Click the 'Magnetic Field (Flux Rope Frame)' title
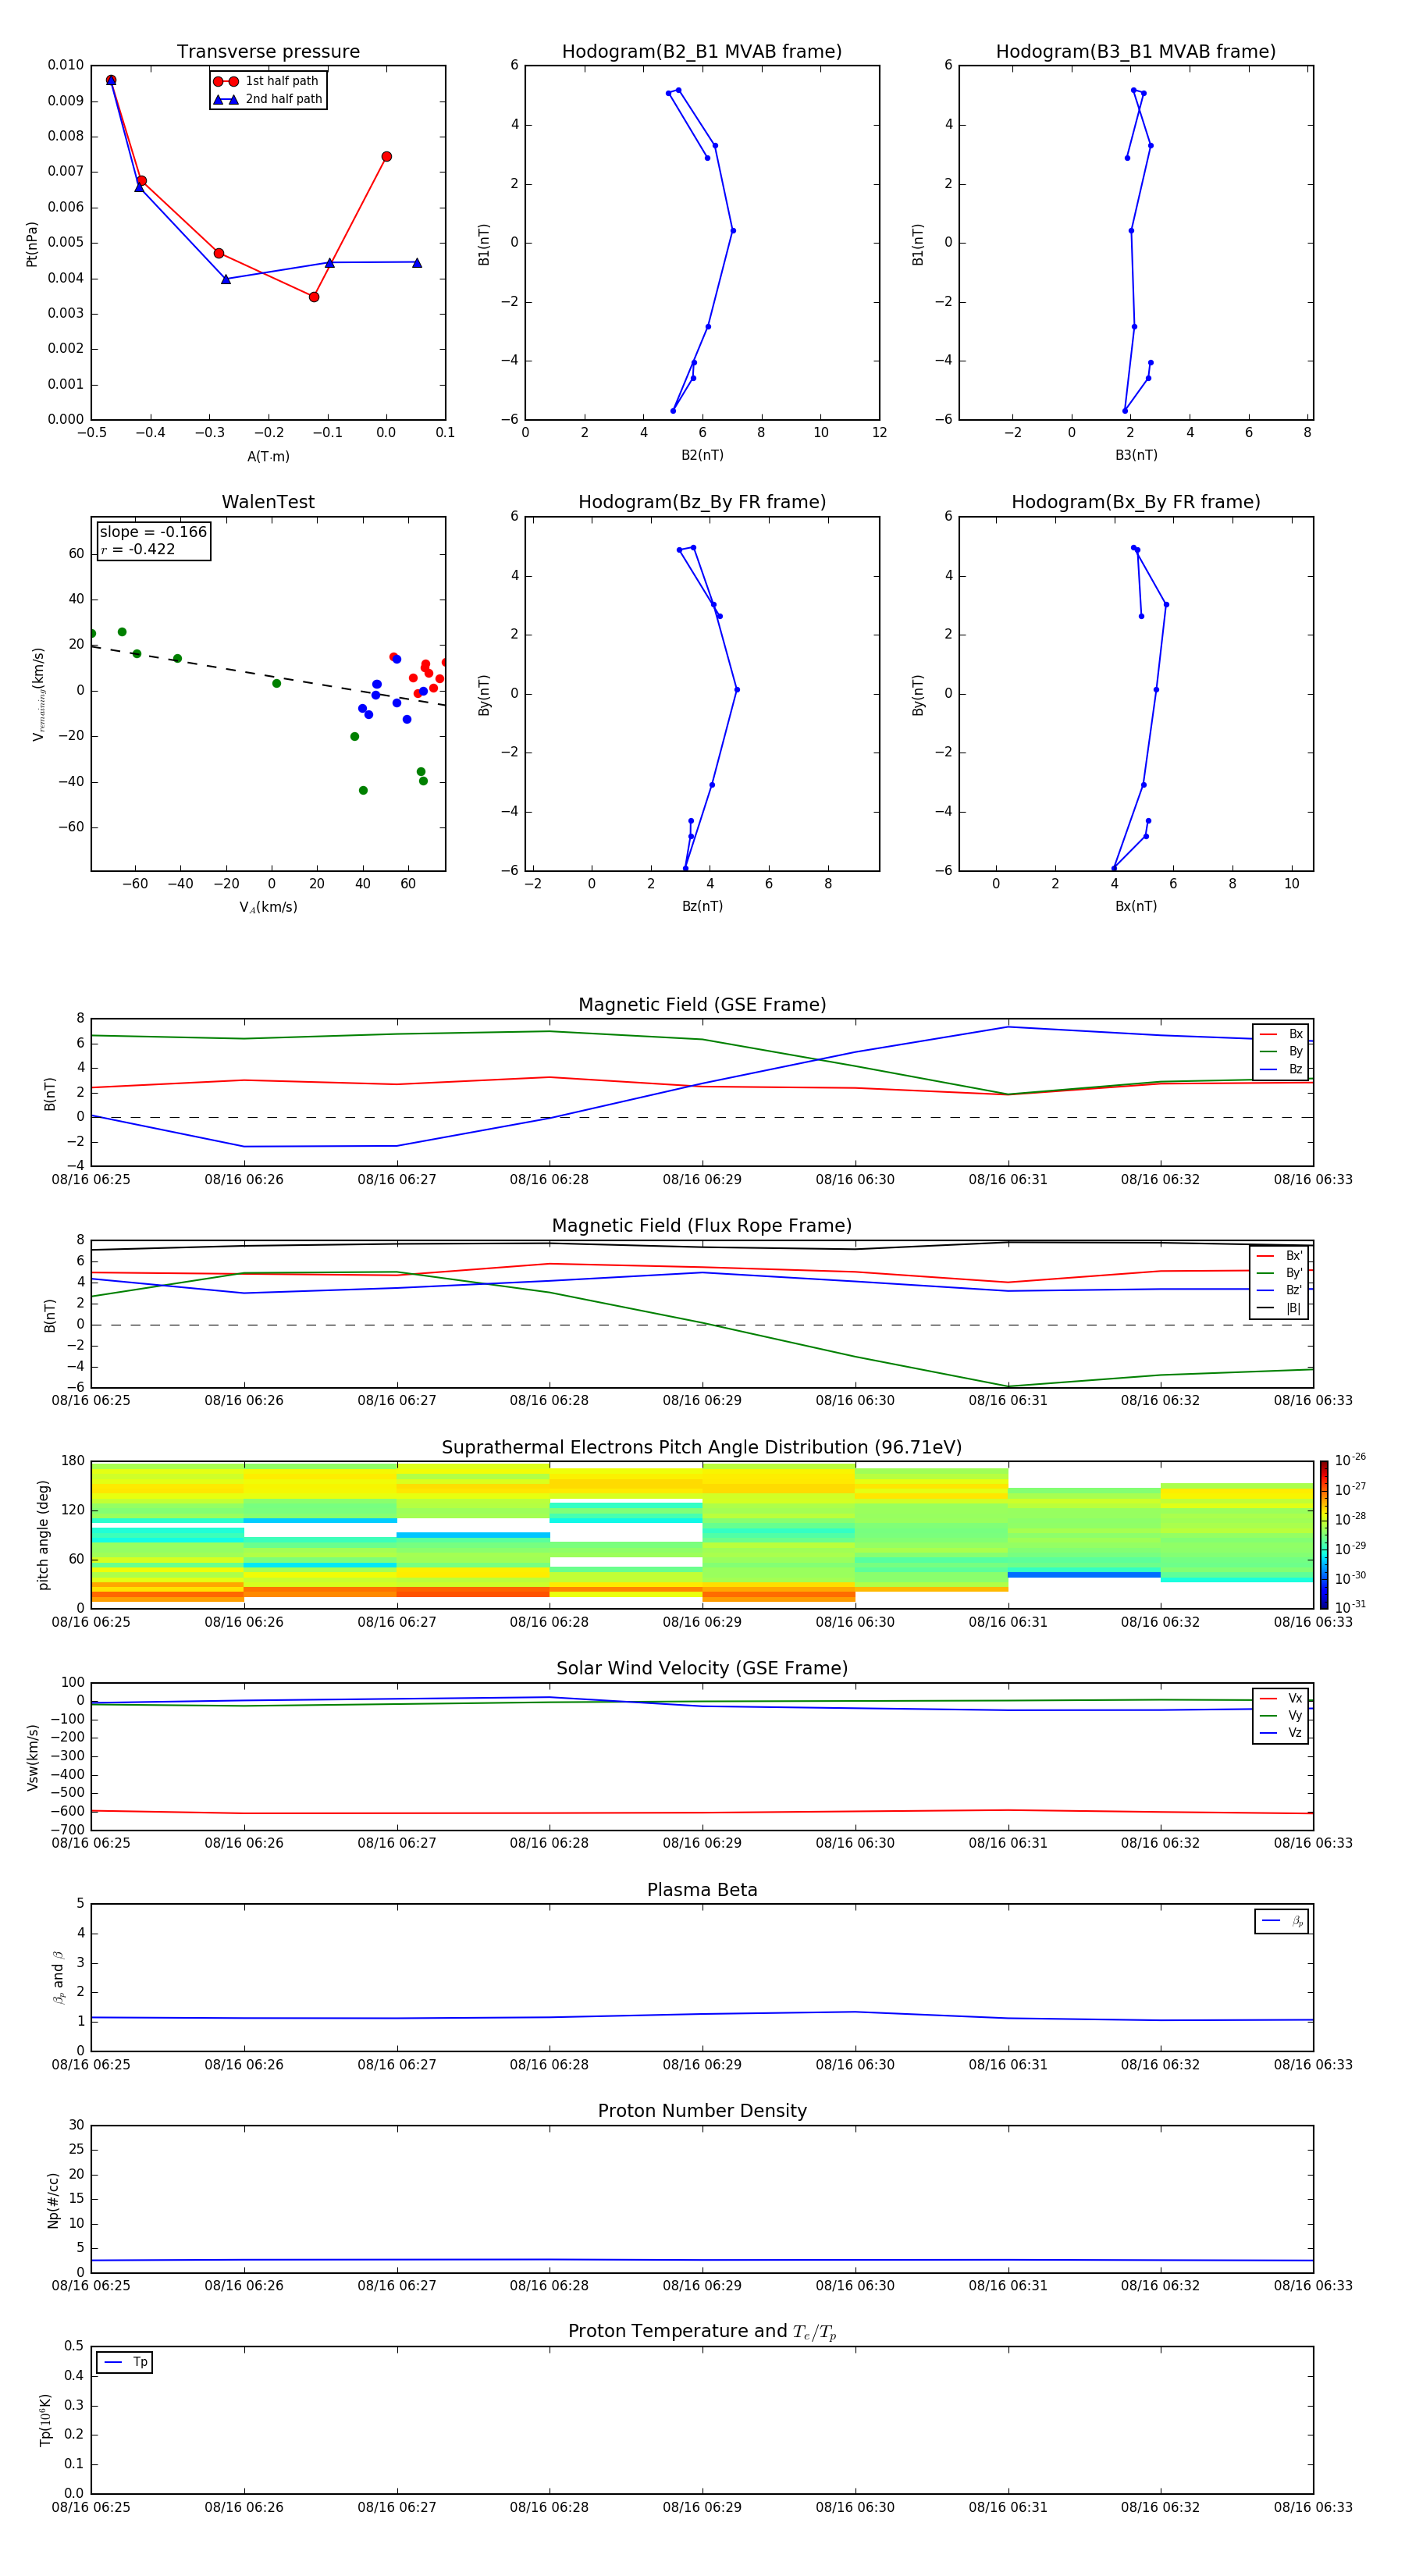Screen dimensions: 1405x2576 702,1226
